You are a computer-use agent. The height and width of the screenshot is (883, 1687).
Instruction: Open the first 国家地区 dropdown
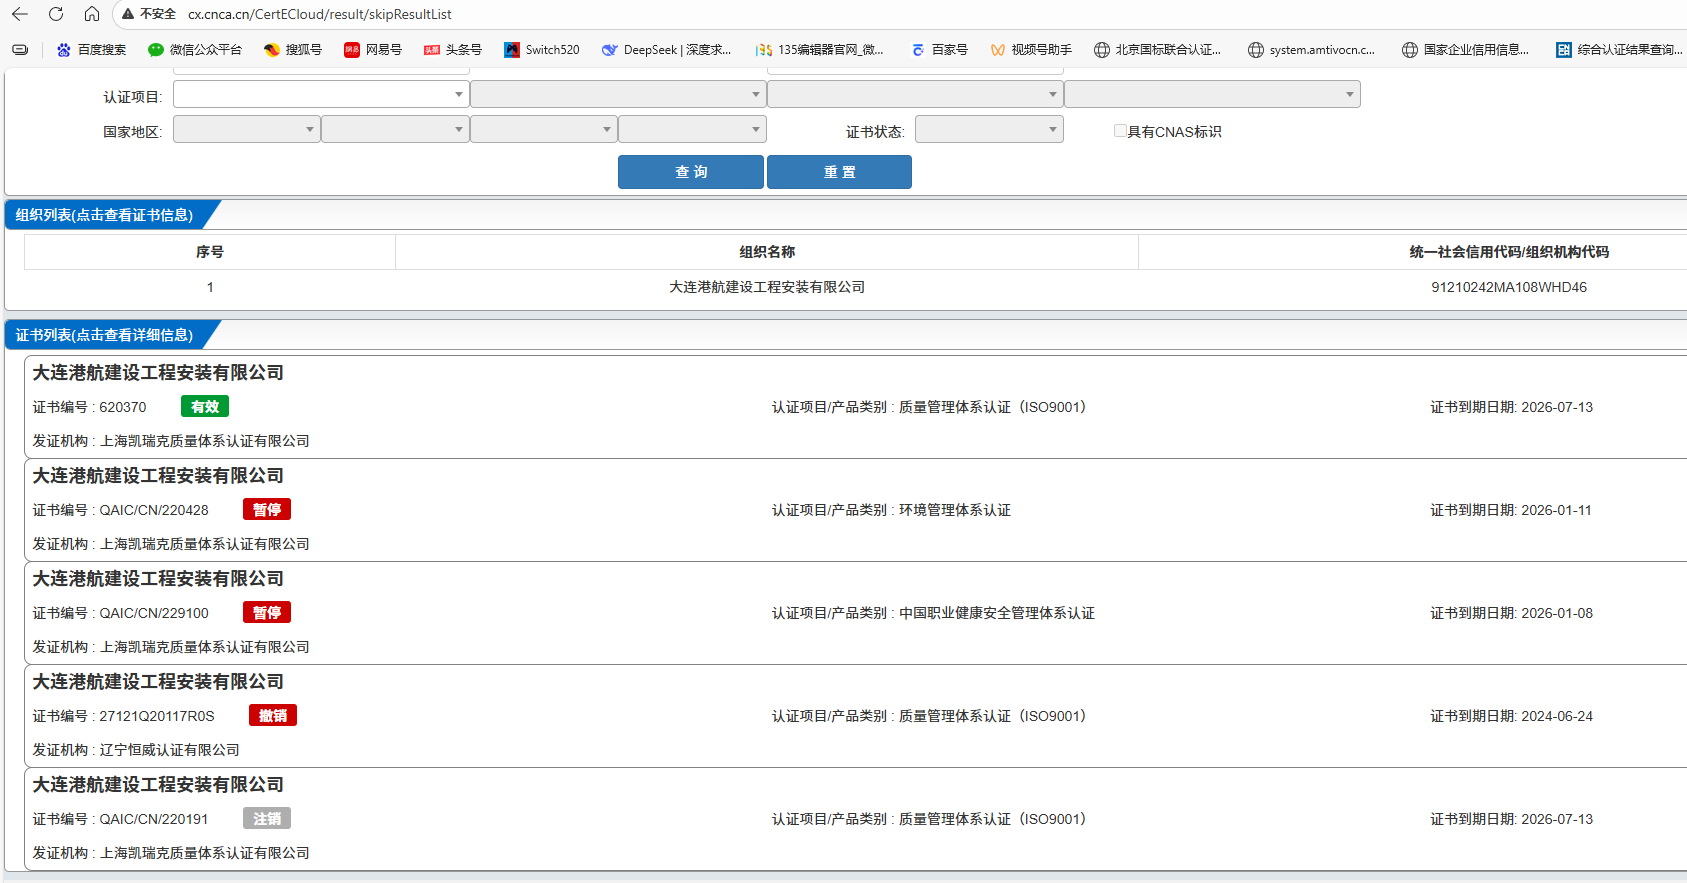click(x=246, y=130)
